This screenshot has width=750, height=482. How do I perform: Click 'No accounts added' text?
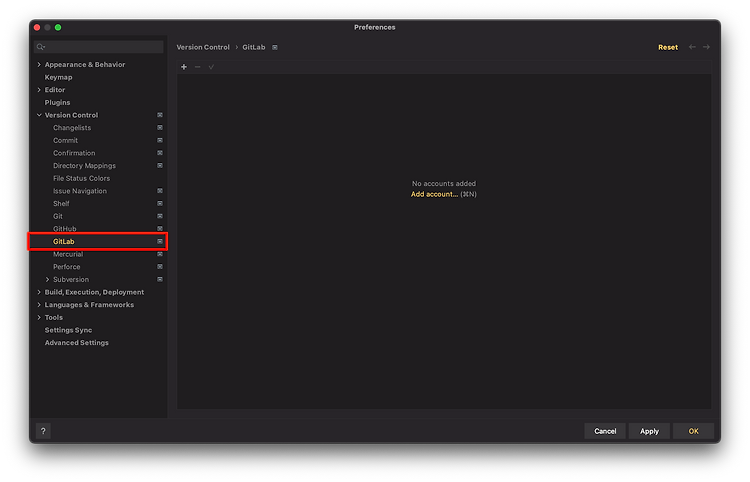tap(444, 184)
